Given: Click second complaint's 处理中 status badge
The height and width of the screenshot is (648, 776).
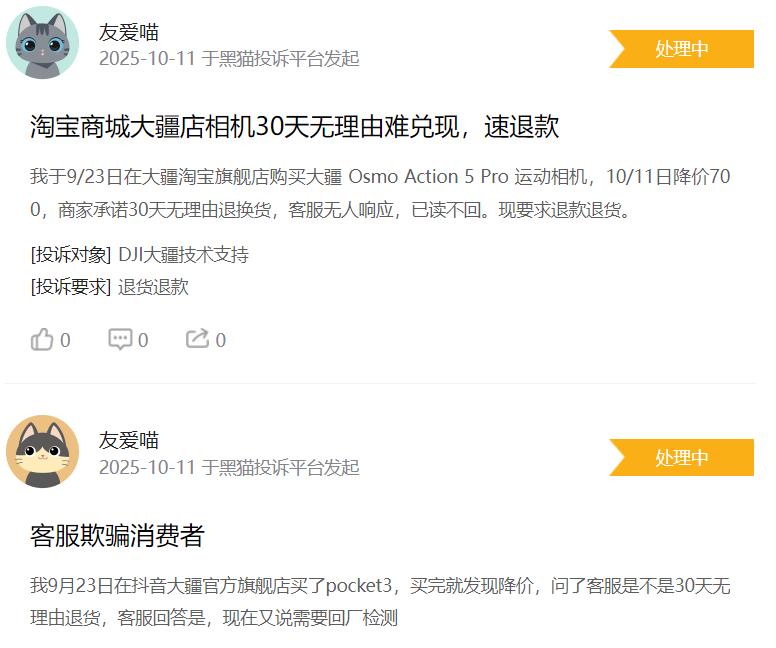Looking at the screenshot, I should click(x=681, y=457).
